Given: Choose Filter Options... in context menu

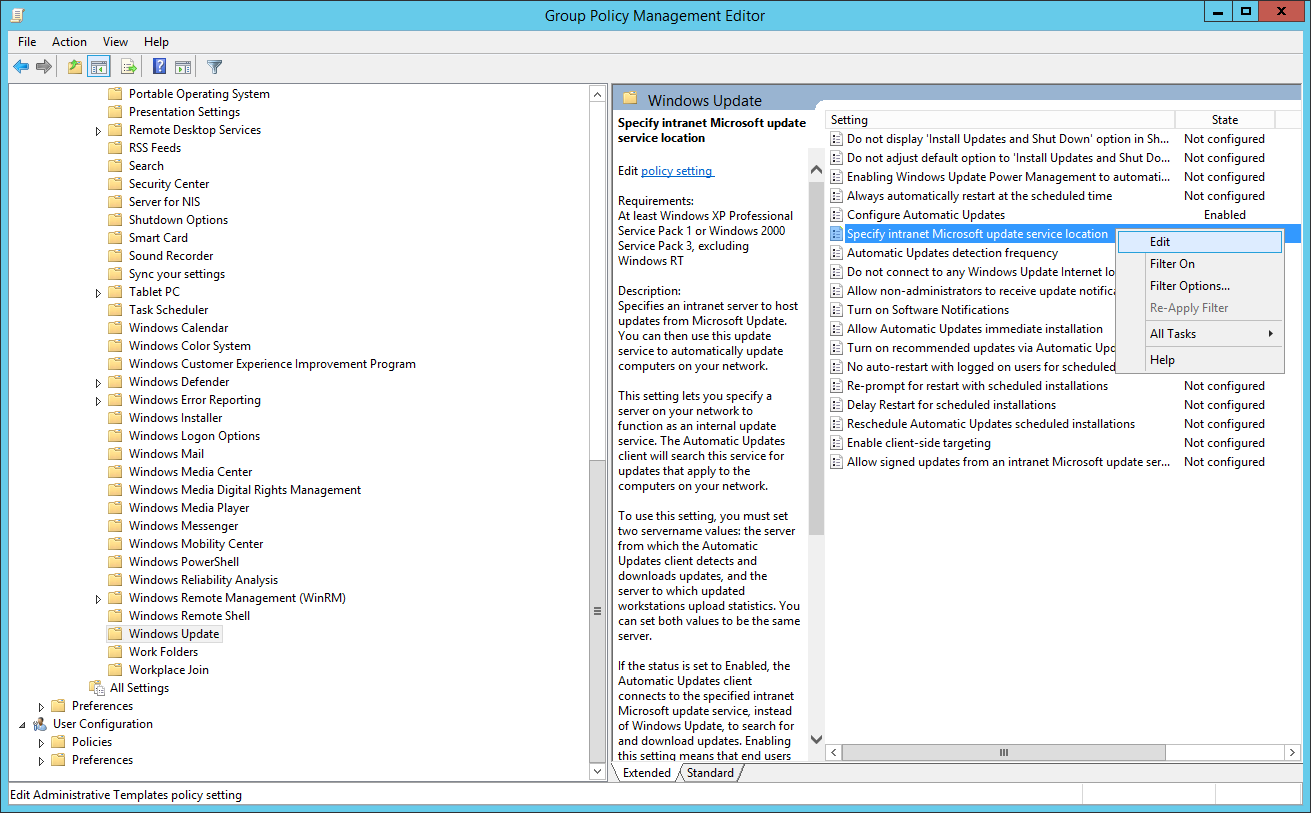Looking at the screenshot, I should [1200, 286].
